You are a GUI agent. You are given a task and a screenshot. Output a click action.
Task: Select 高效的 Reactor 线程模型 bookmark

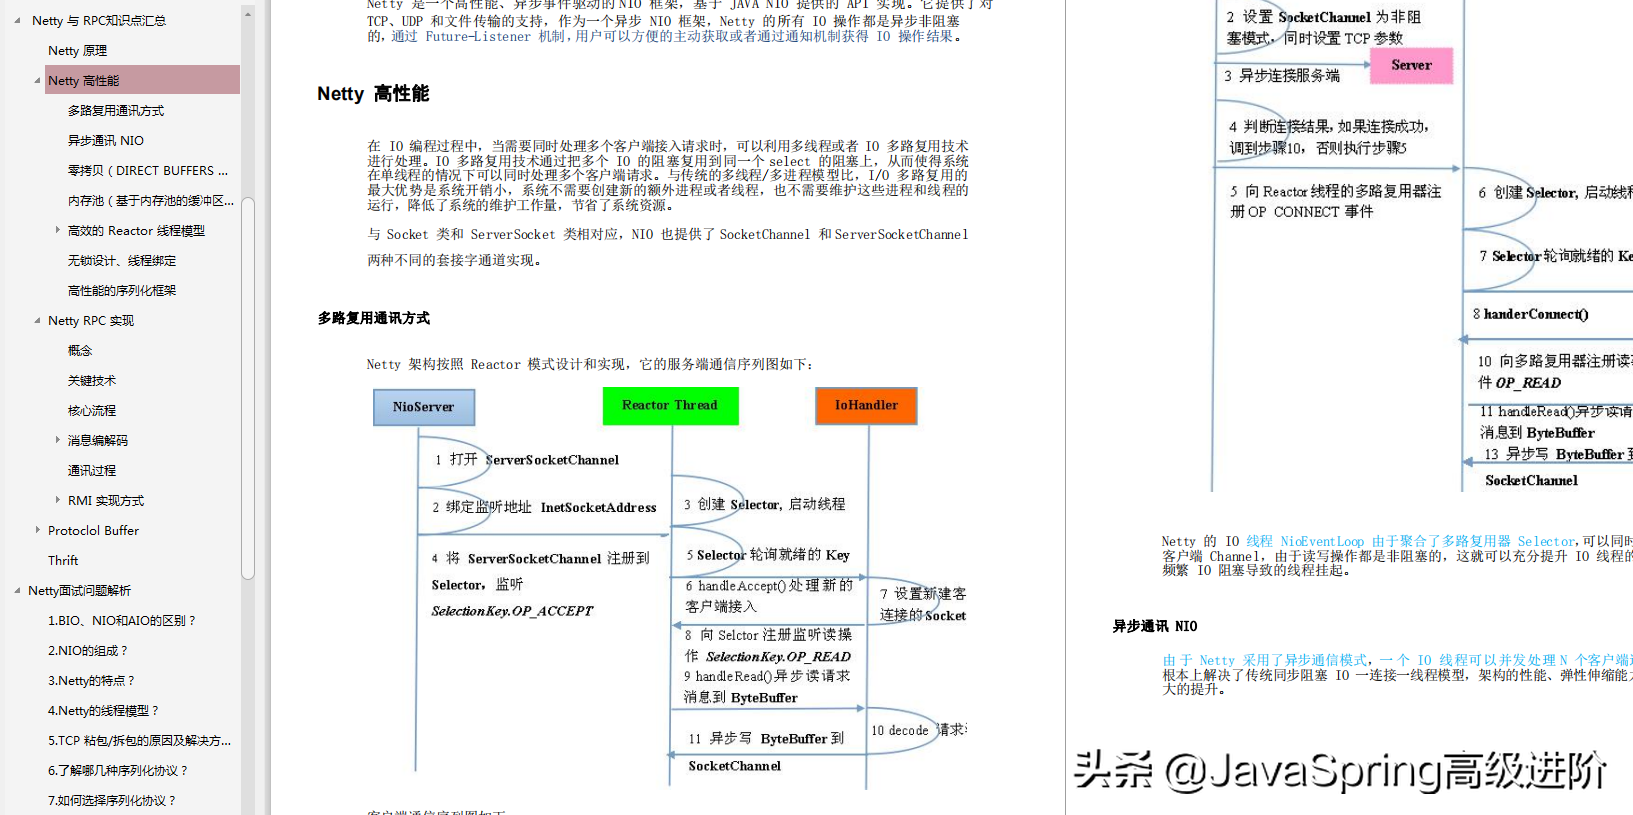click(136, 230)
